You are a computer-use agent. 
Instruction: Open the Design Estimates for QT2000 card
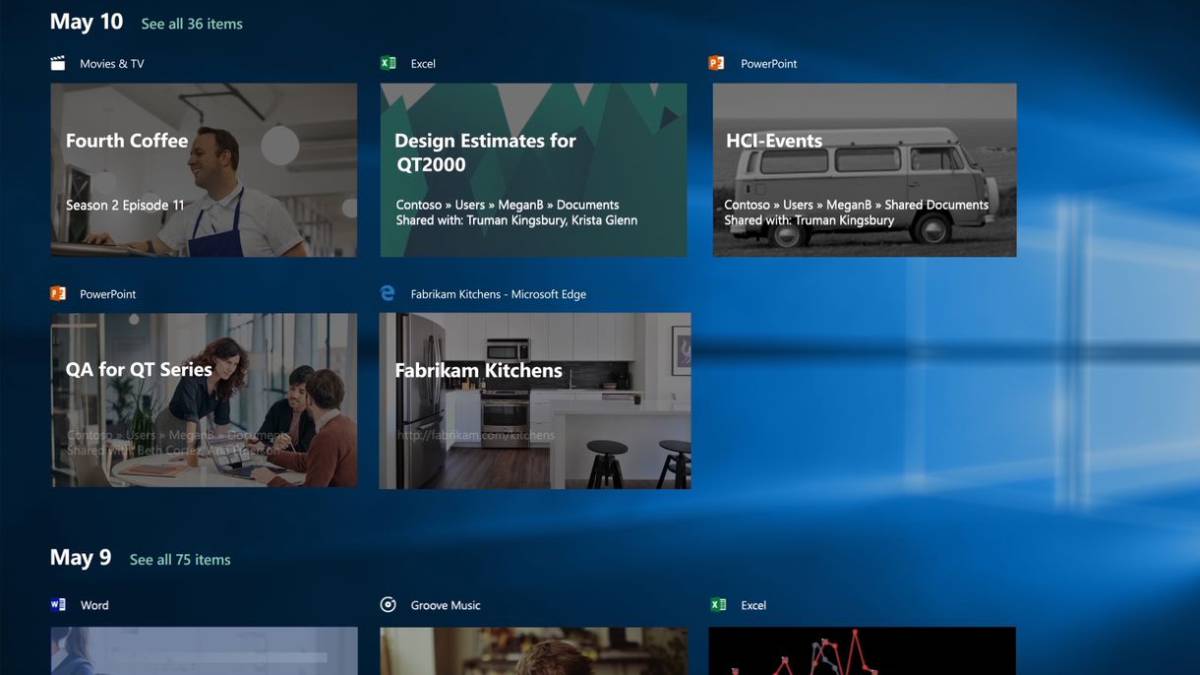coord(533,170)
